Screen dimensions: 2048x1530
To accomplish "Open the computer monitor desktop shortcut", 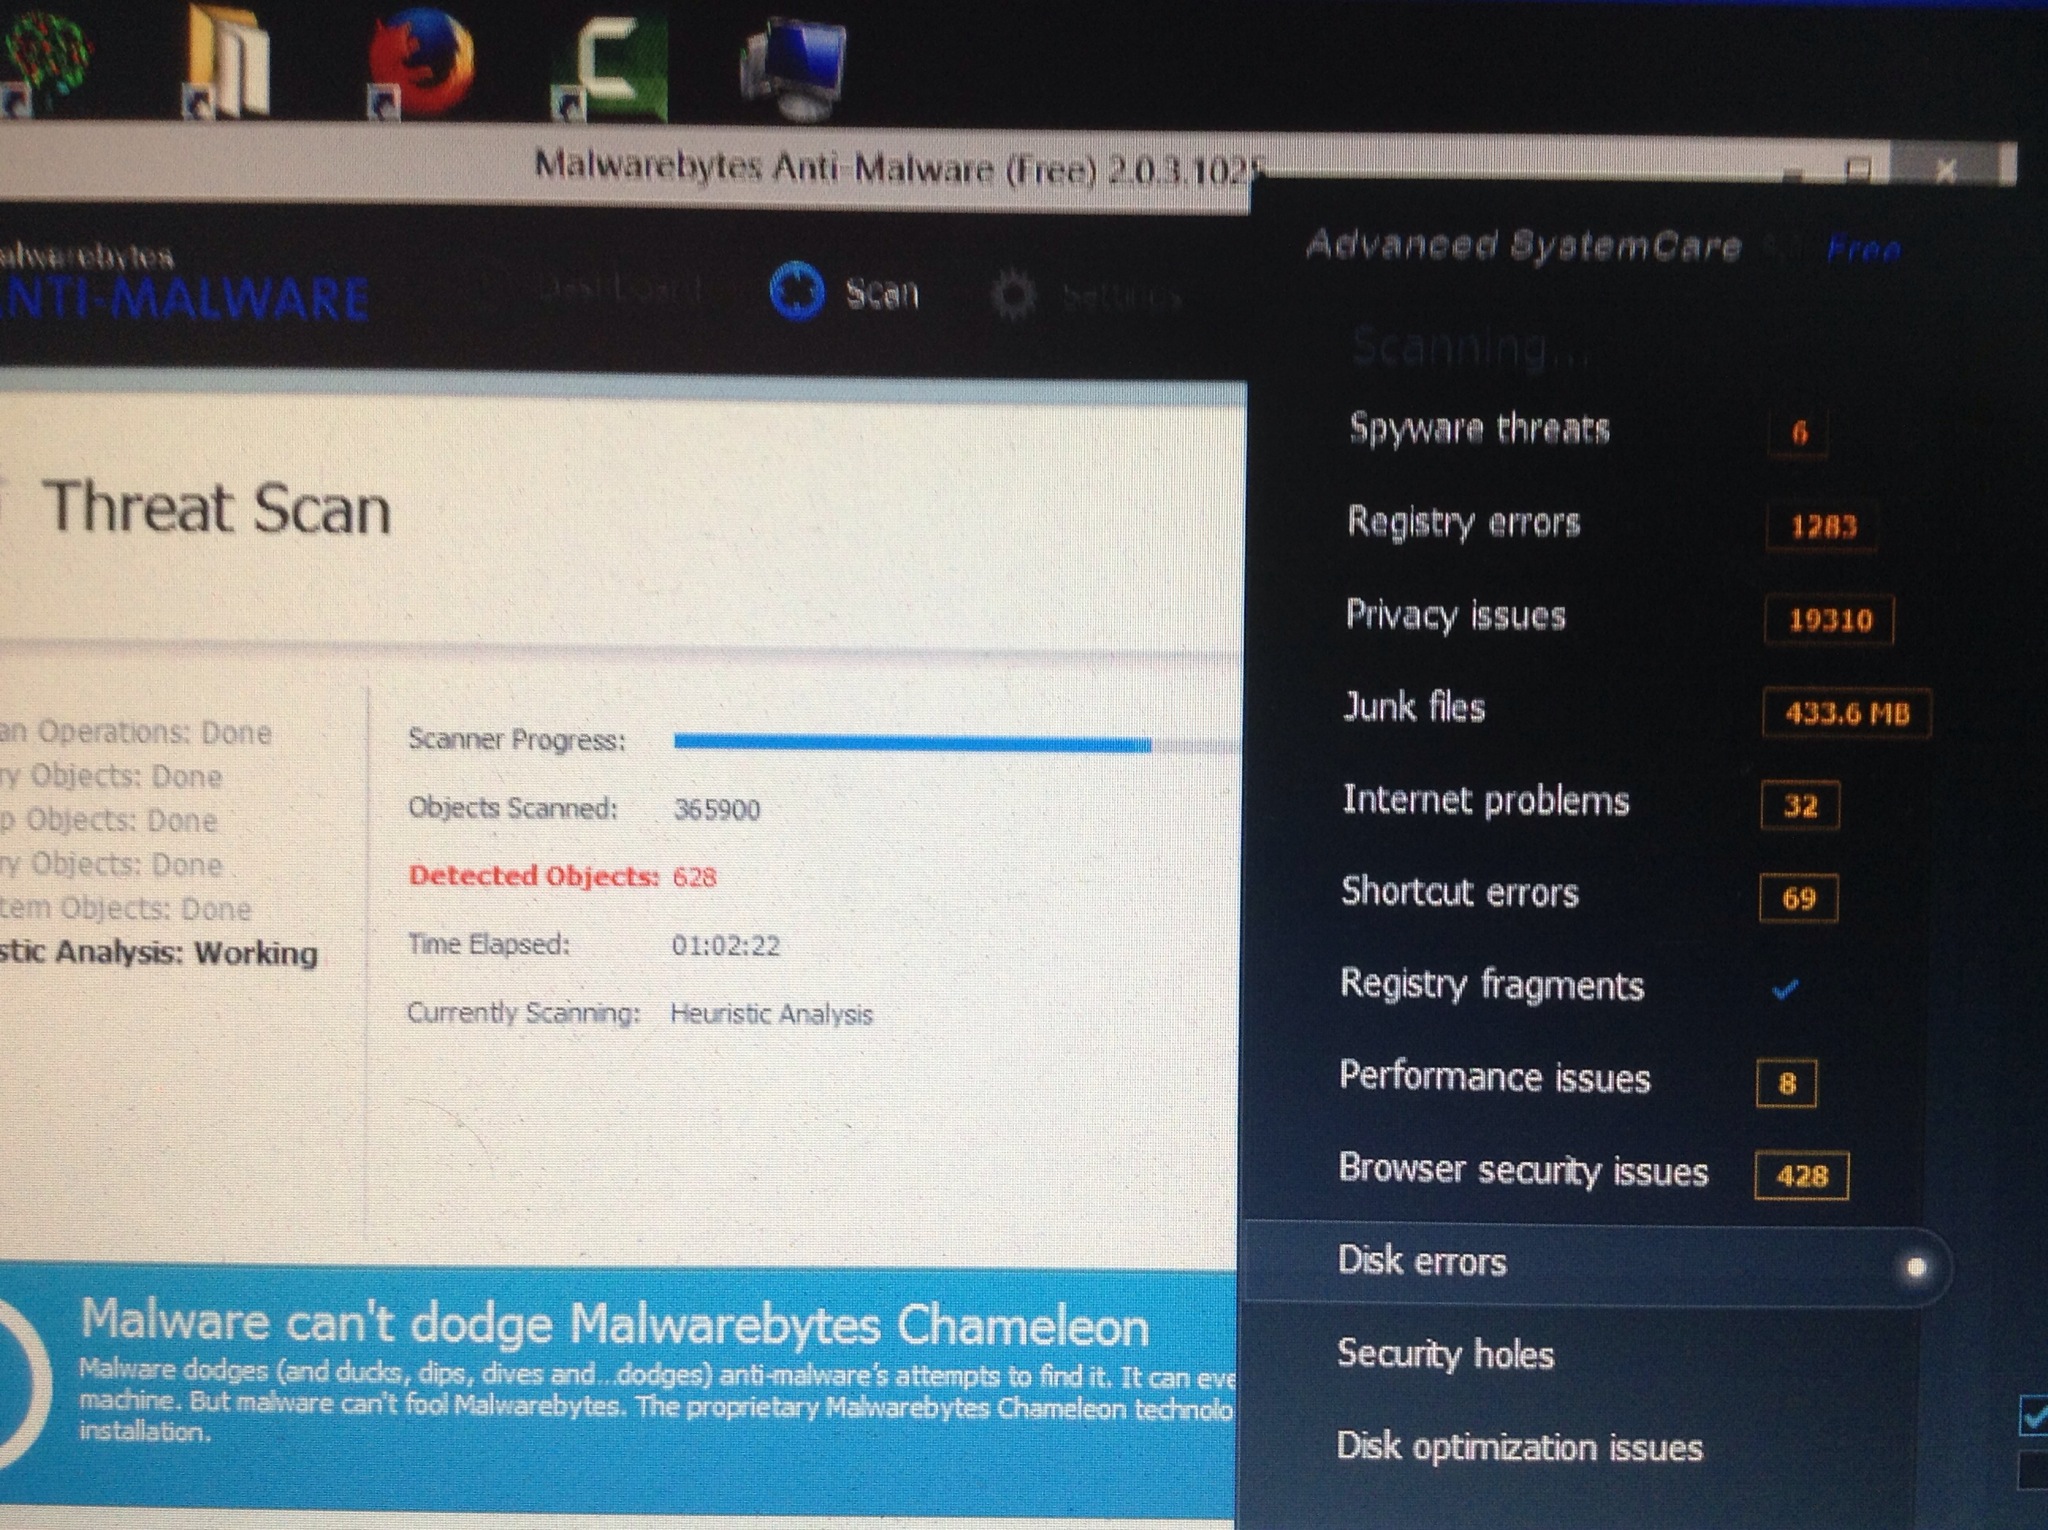I will (793, 68).
